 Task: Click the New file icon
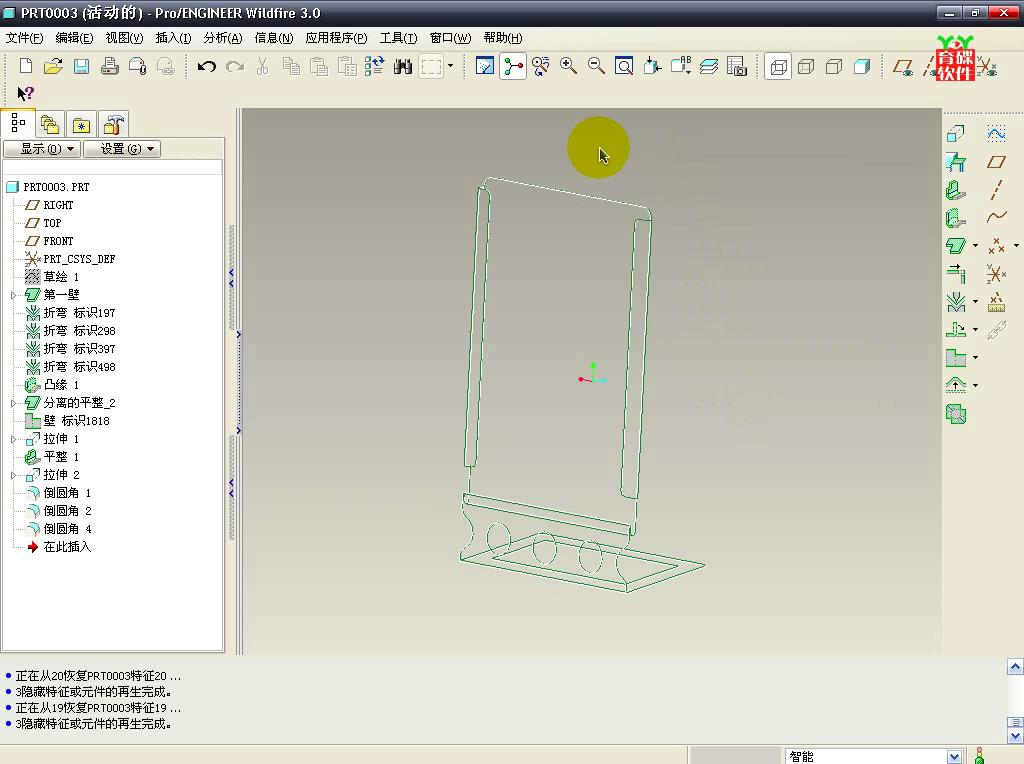click(25, 66)
